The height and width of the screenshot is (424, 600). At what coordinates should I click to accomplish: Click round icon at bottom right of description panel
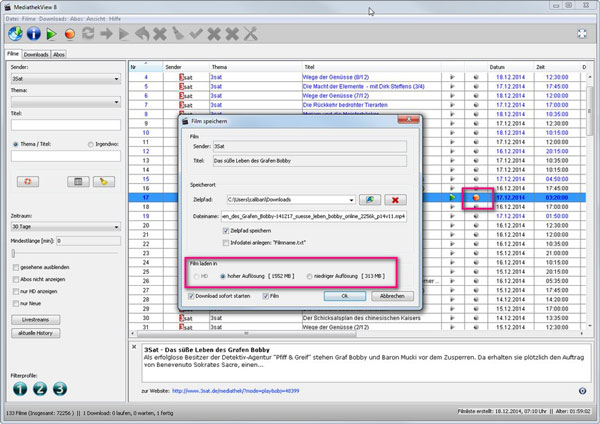582,391
